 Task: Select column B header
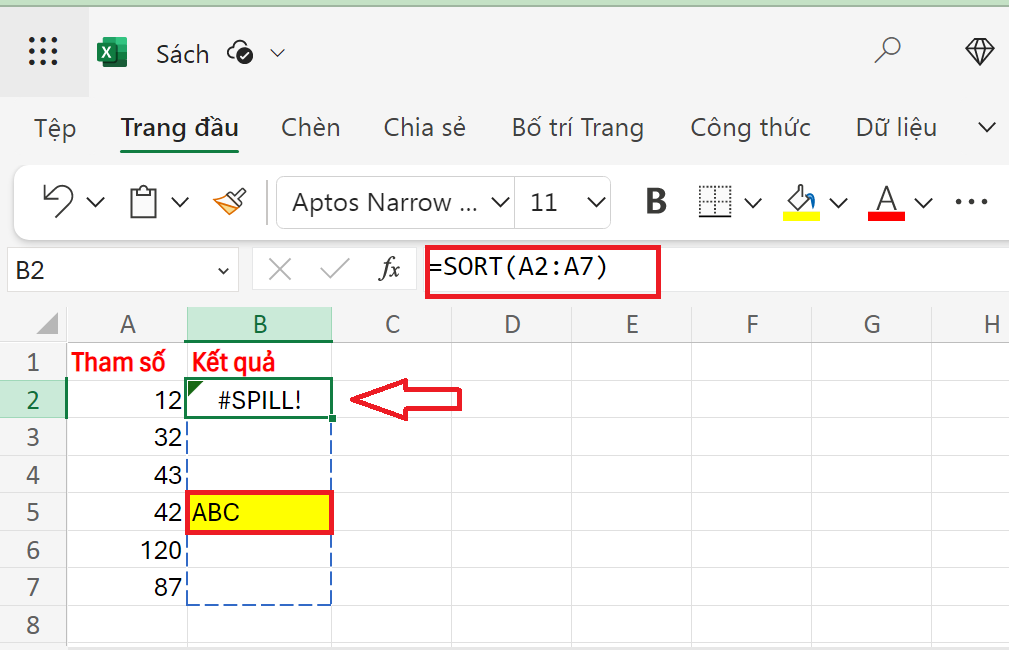coord(259,324)
